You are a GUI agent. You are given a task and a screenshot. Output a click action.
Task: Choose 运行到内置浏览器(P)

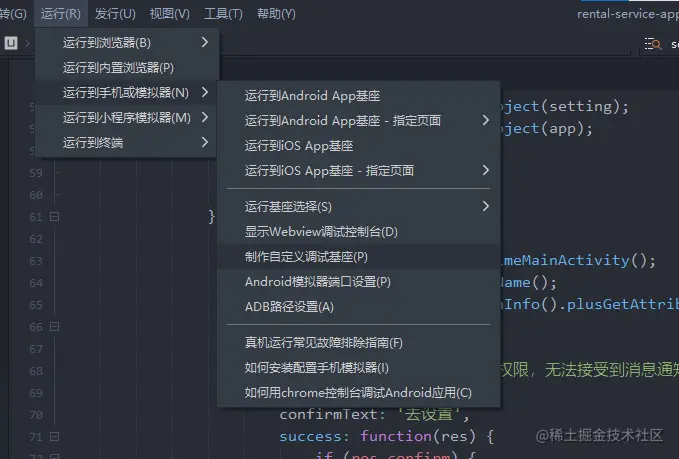[127, 68]
